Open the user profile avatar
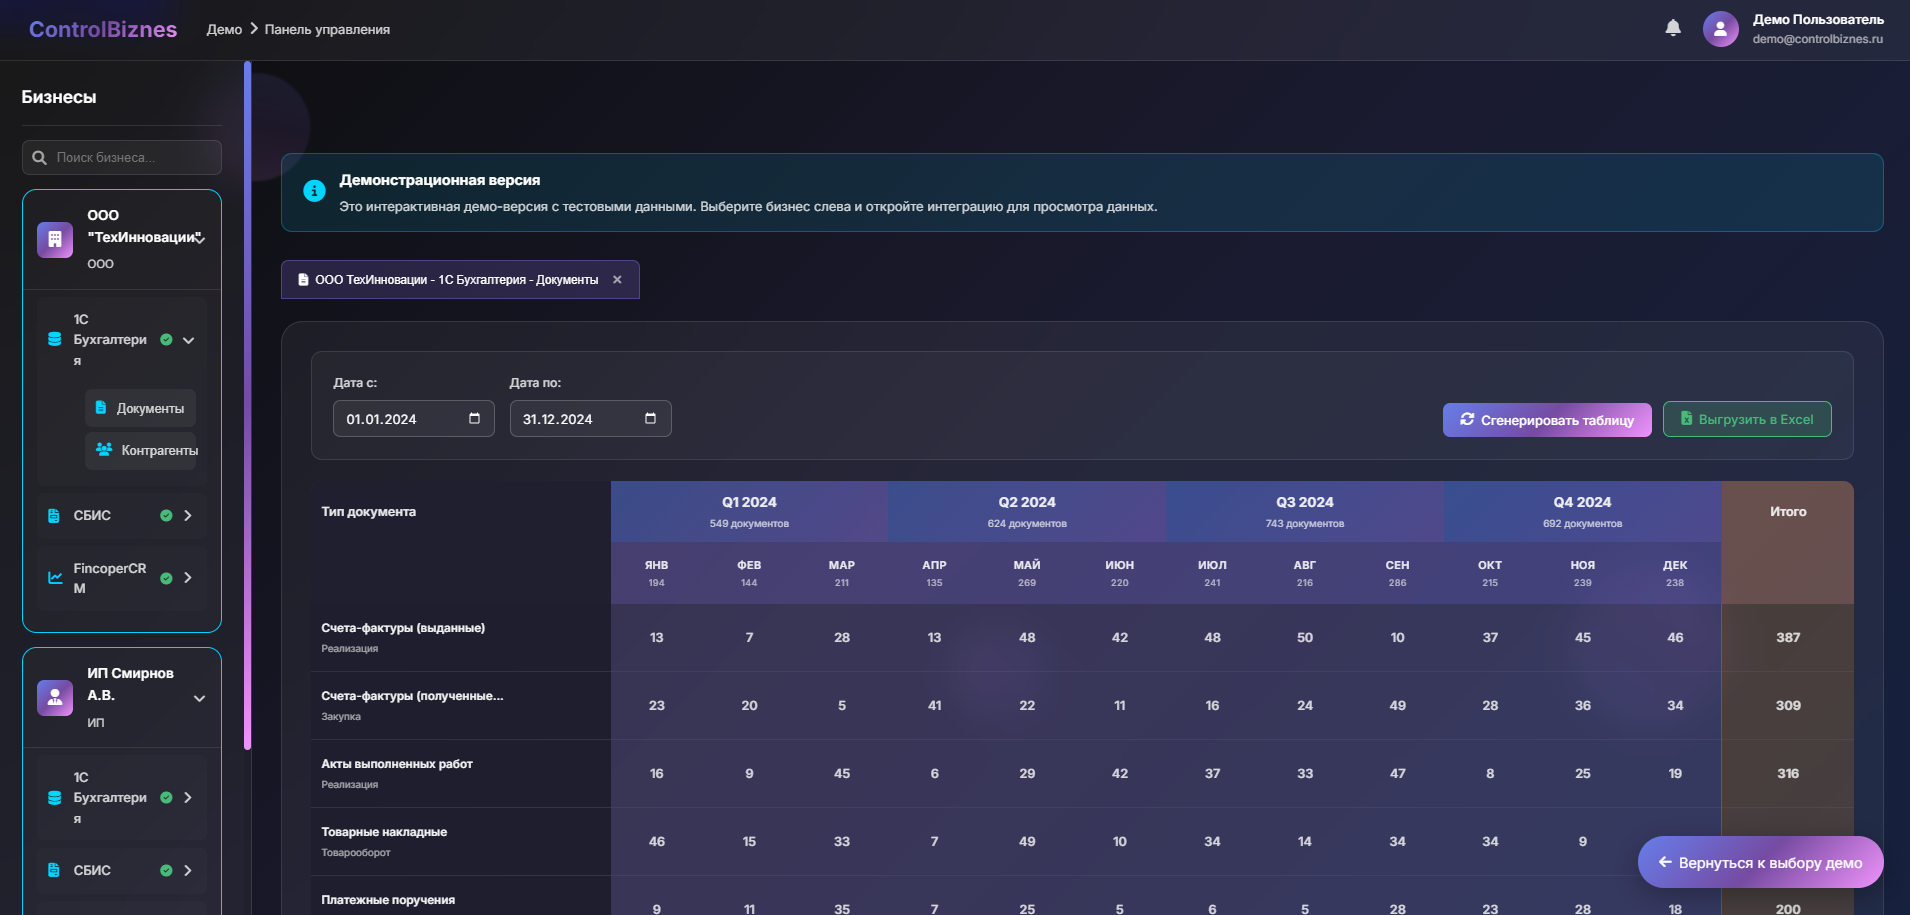 click(x=1720, y=29)
